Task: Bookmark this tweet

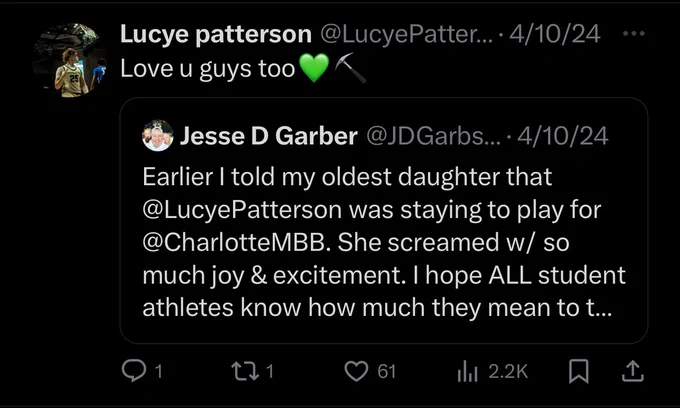Action: click(579, 371)
